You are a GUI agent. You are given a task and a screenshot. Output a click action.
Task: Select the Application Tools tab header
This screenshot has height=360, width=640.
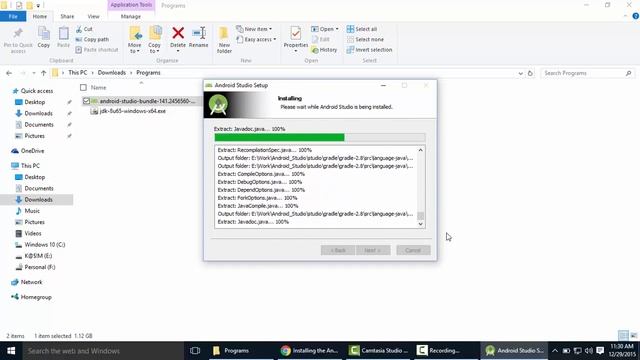point(131,5)
